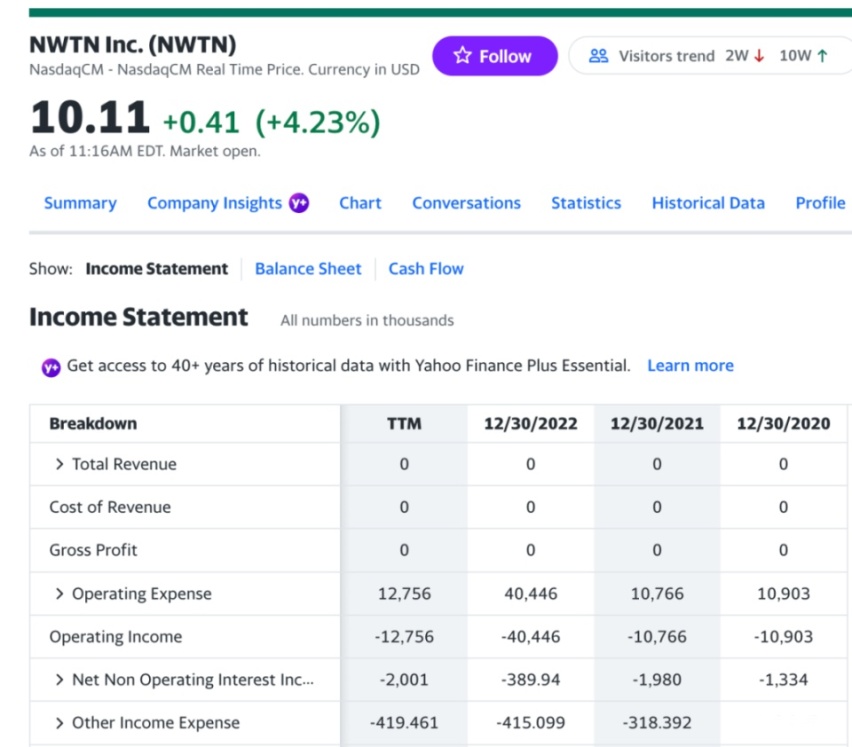Click the +0.41 price change
The image size is (852, 747).
pyautogui.click(x=201, y=122)
